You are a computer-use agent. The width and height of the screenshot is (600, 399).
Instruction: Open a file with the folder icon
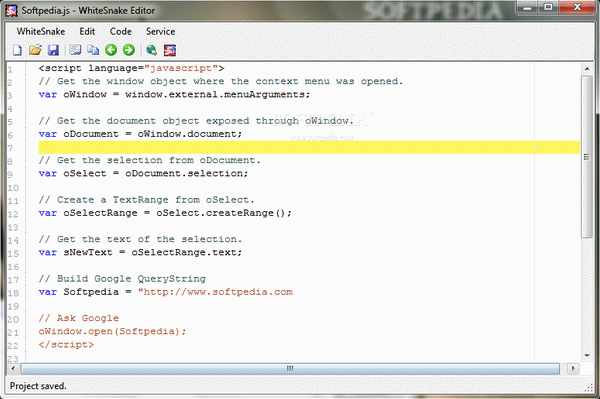35,50
